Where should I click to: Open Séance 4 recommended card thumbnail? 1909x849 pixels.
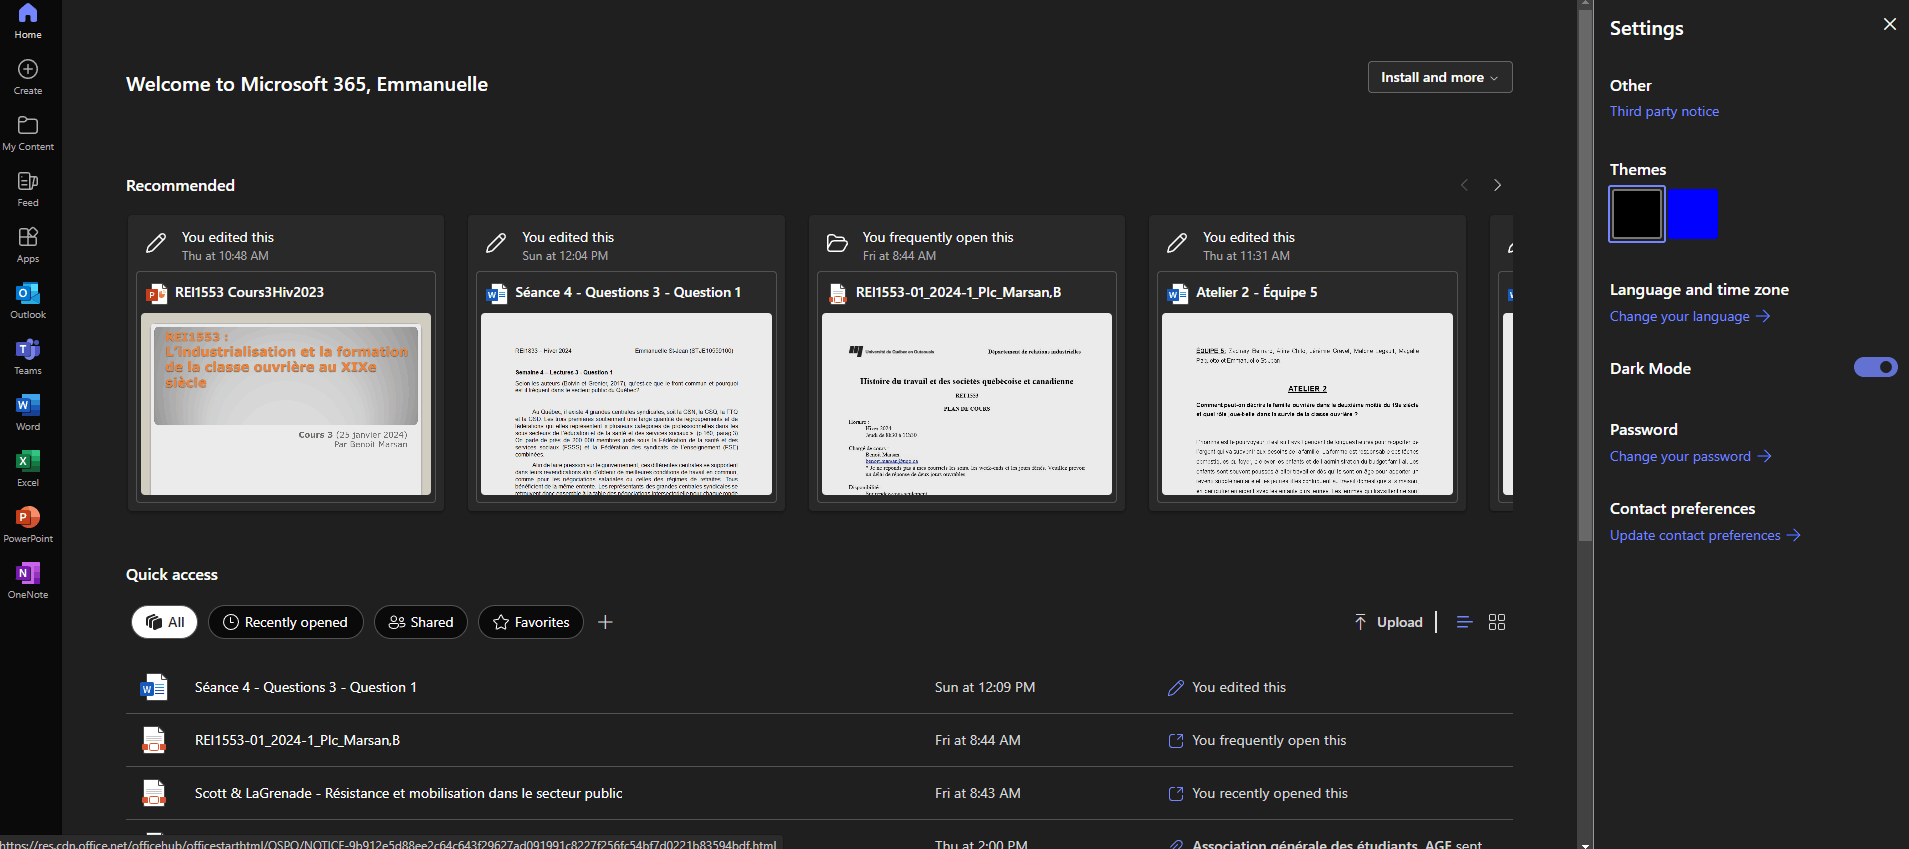click(x=626, y=404)
